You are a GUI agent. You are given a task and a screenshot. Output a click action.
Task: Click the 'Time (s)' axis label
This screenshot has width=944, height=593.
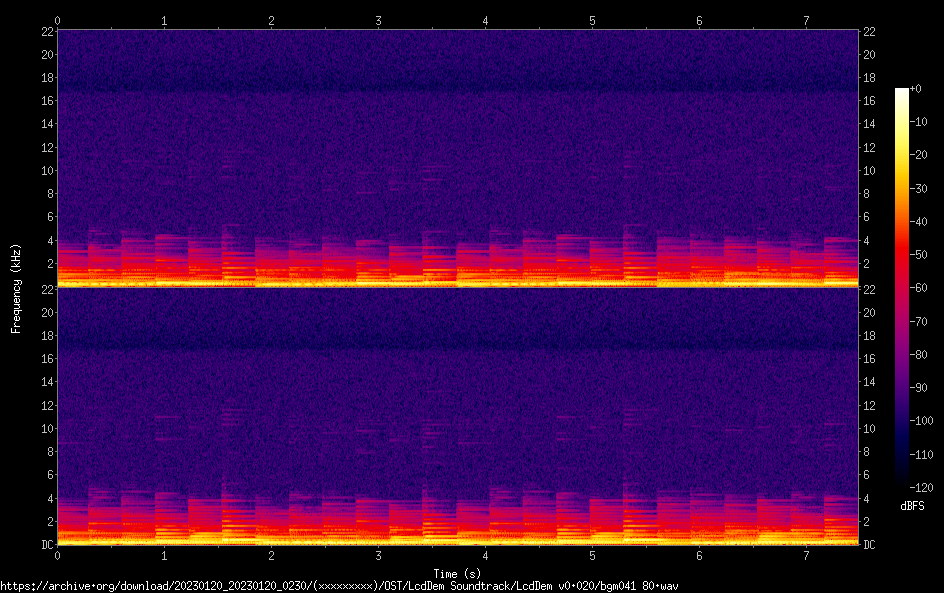458,573
